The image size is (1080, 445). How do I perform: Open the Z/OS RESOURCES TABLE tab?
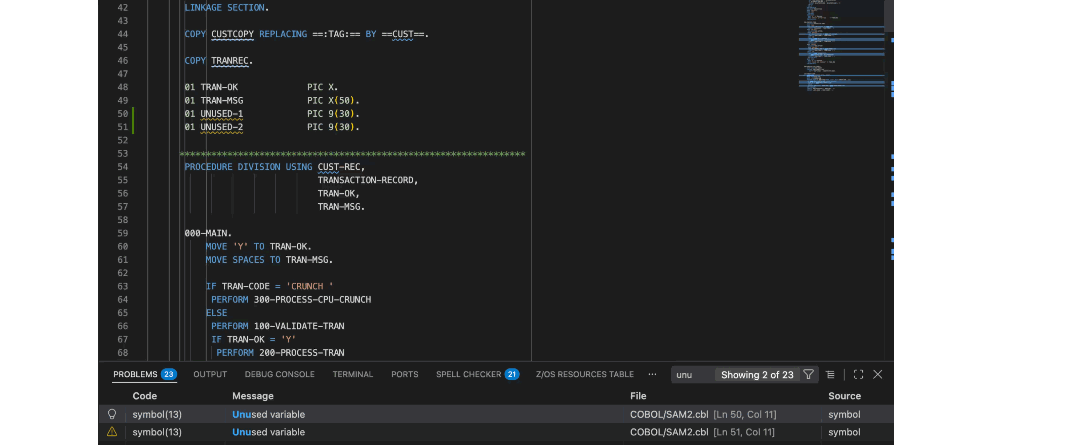[585, 375]
